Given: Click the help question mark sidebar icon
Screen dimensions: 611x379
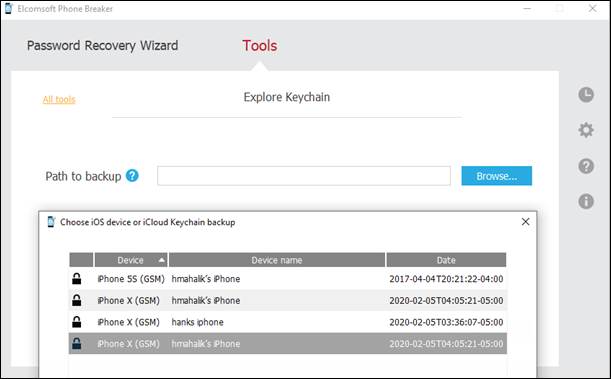Looking at the screenshot, I should pos(586,166).
